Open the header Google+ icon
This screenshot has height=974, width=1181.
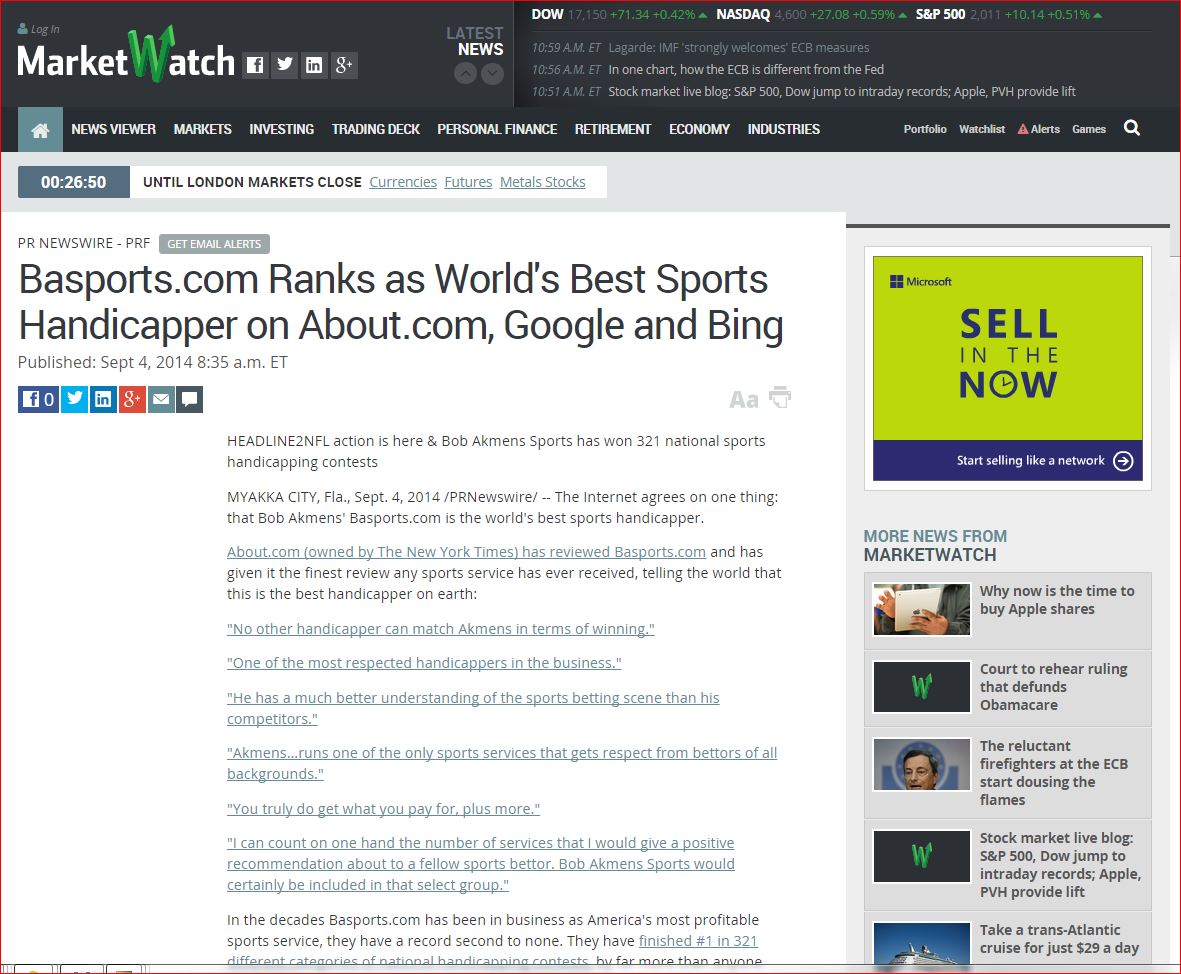click(344, 65)
